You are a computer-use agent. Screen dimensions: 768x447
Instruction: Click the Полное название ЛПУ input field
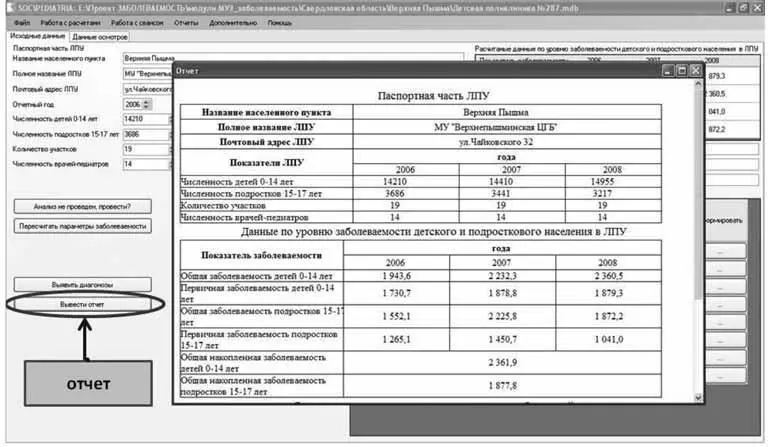147,74
